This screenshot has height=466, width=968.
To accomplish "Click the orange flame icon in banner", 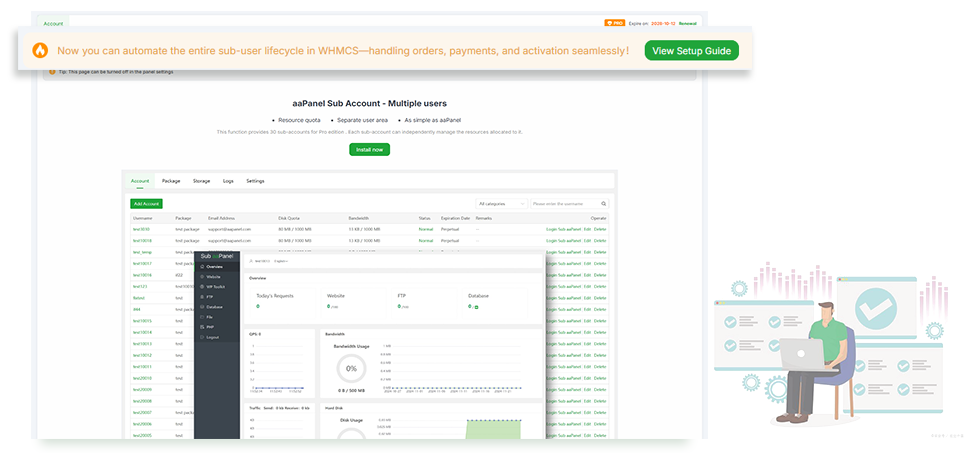I will pos(39,50).
